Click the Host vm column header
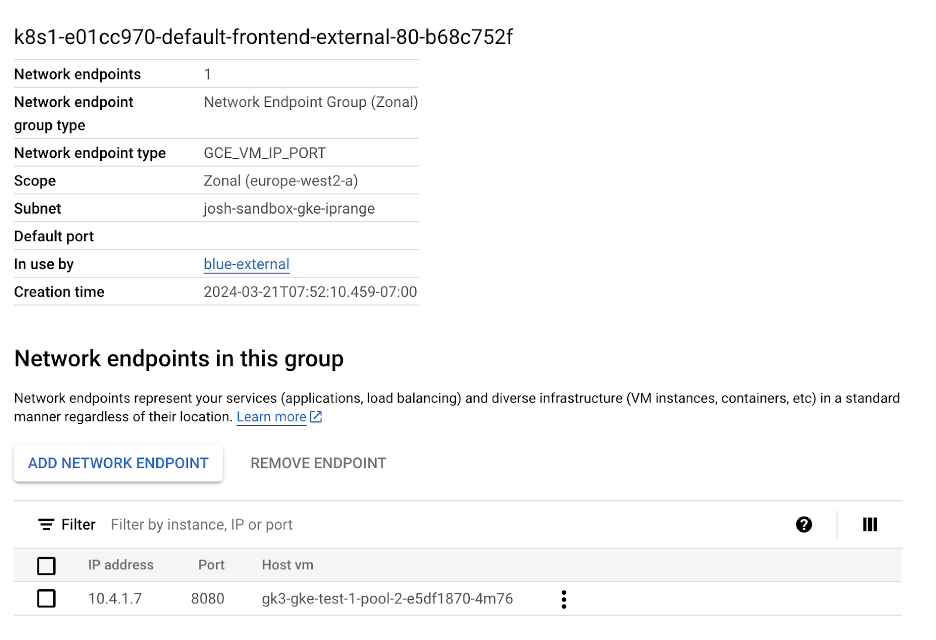Image resolution: width=936 pixels, height=640 pixels. pyautogui.click(x=287, y=565)
